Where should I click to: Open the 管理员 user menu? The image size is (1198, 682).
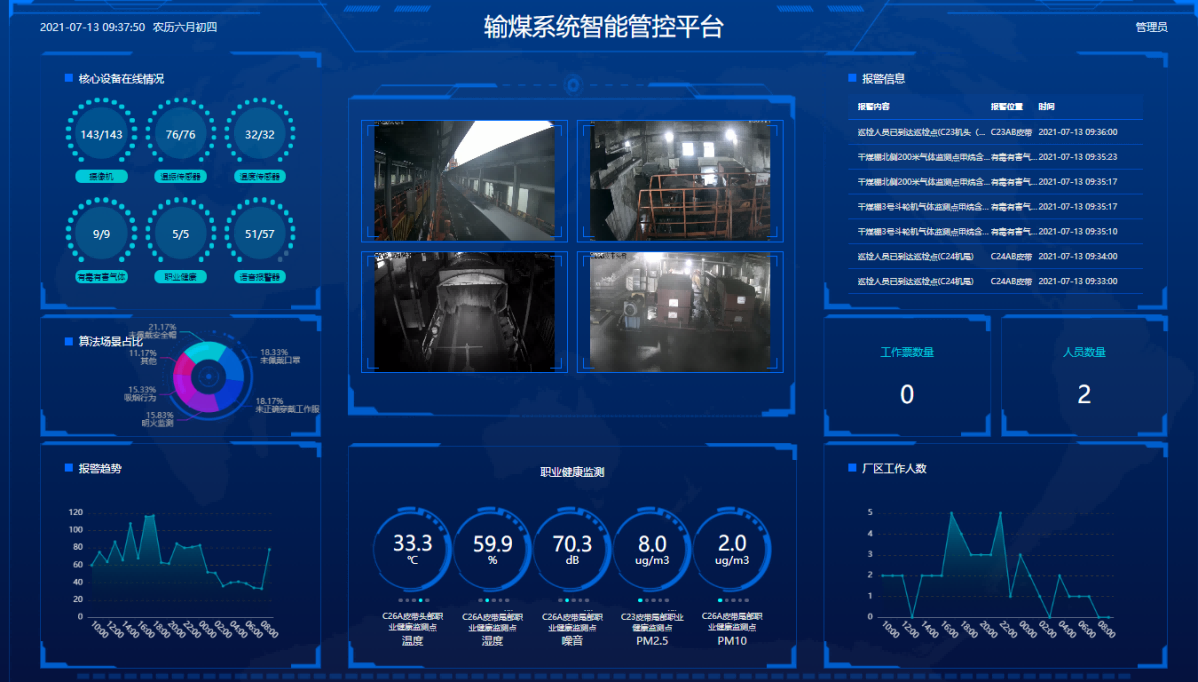point(1151,27)
